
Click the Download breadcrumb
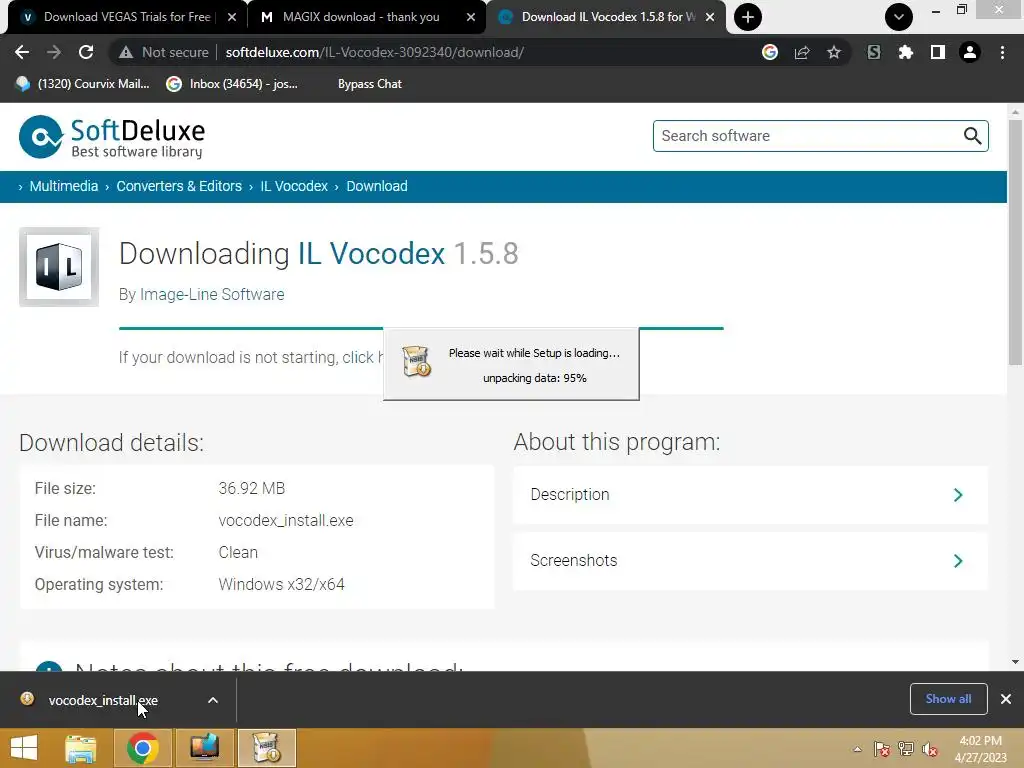click(x=377, y=186)
